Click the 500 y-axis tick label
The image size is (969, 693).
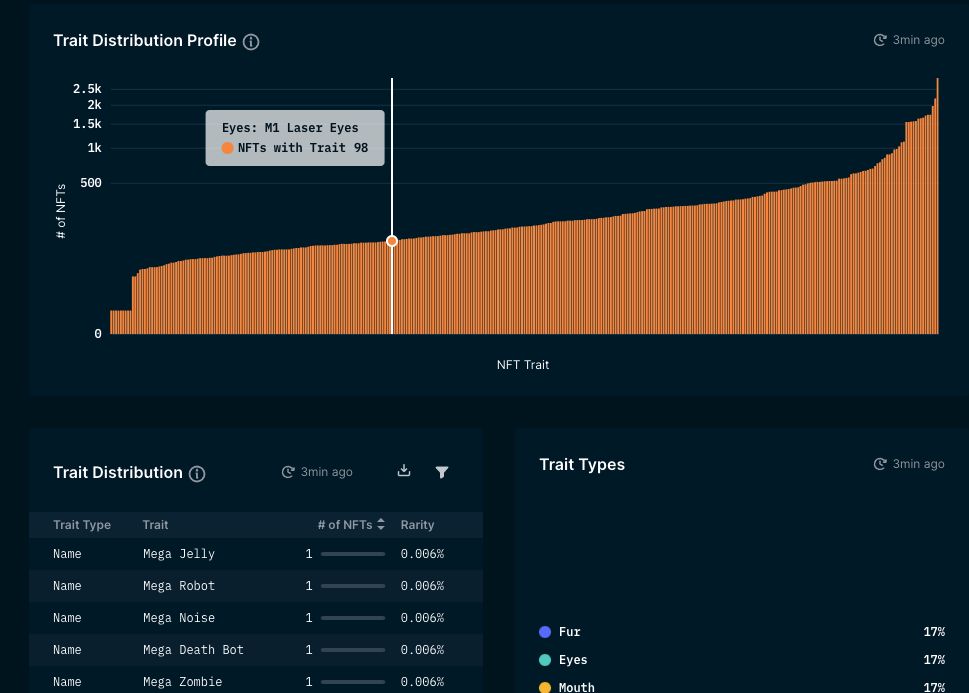tap(91, 183)
